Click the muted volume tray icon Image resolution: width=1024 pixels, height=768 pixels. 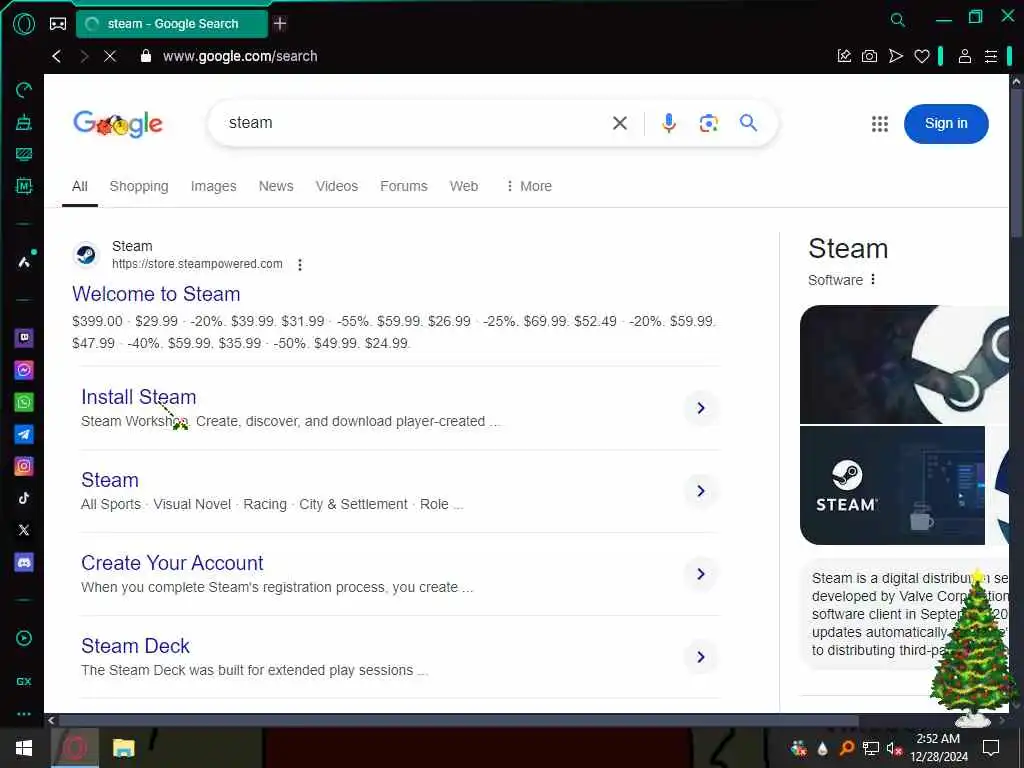pos(893,748)
